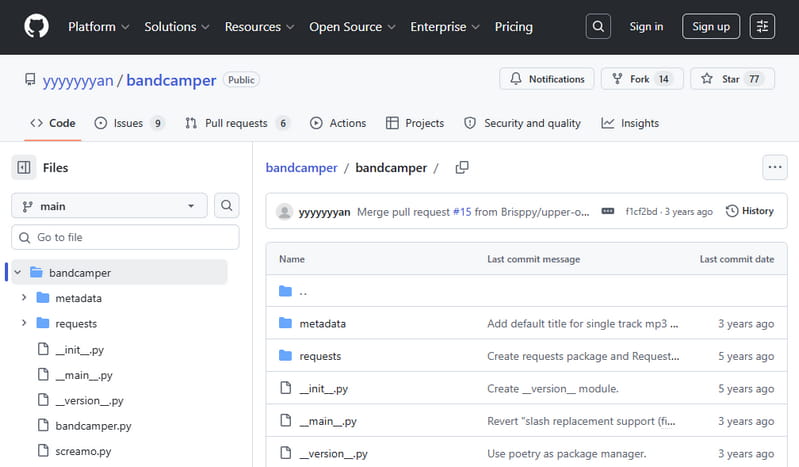Screen dimensions: 799x467
Task: Click the Sign in link
Action: 646,27
